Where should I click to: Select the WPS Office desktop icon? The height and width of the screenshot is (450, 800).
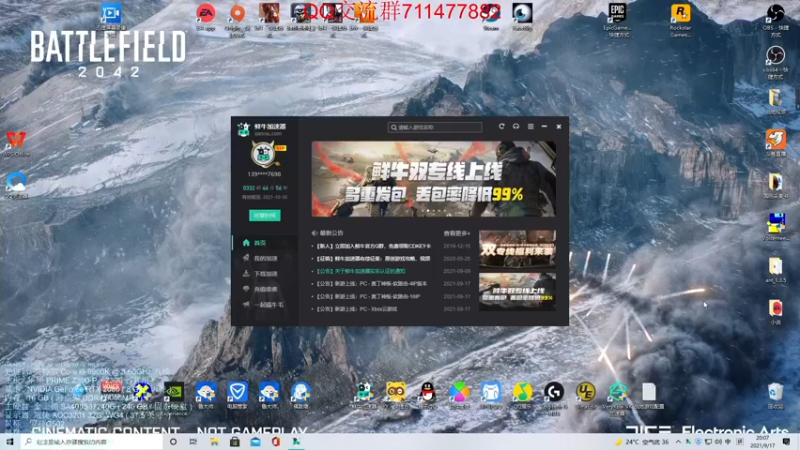16,143
